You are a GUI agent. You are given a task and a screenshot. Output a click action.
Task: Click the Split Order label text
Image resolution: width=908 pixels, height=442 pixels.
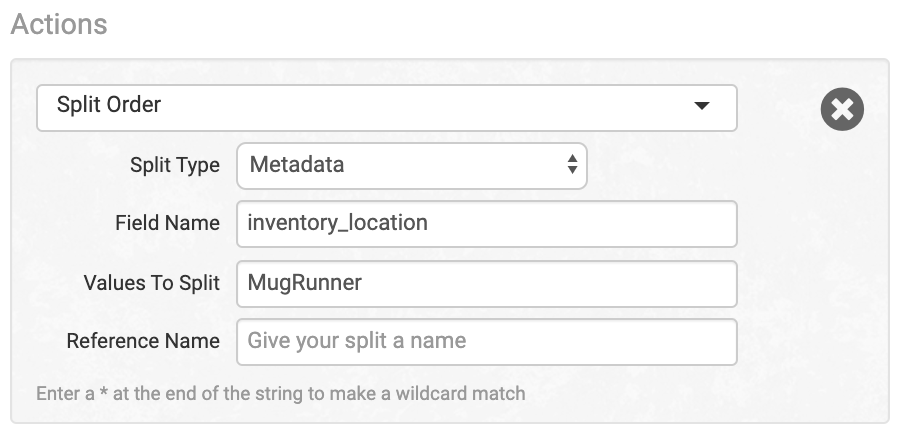[x=109, y=106]
